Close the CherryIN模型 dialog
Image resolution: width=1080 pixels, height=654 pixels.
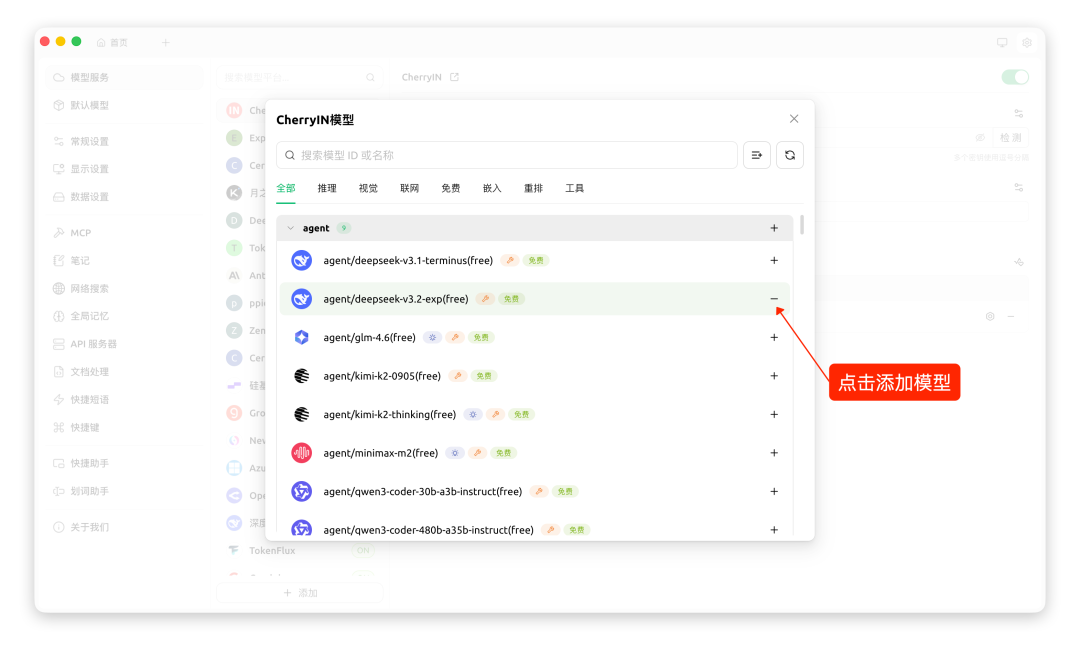(793, 119)
